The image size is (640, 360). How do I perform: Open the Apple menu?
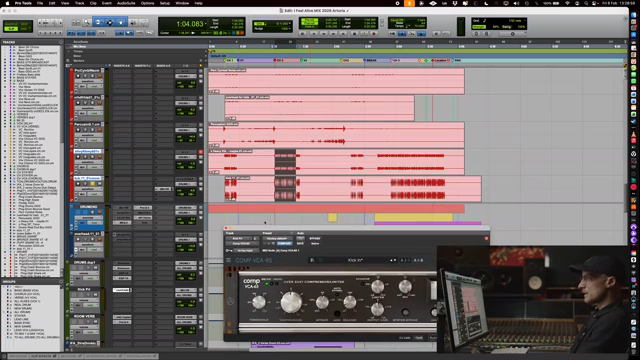[7, 3]
